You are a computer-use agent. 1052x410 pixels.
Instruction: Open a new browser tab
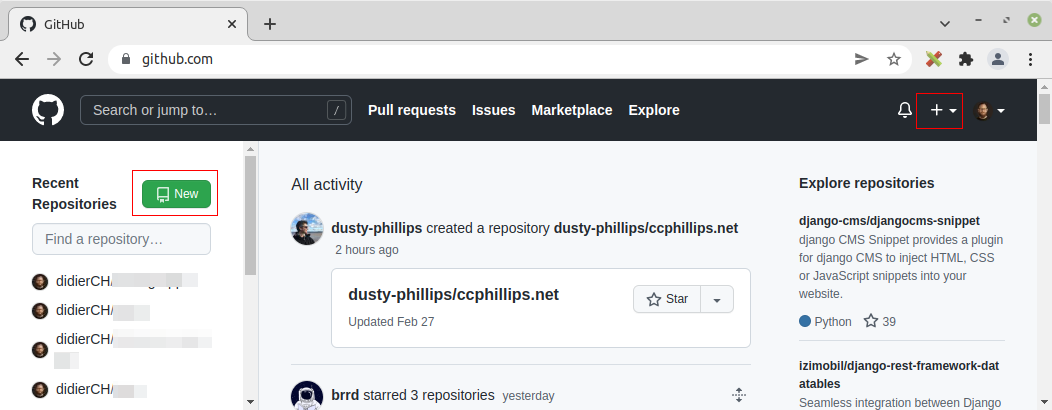click(x=270, y=24)
